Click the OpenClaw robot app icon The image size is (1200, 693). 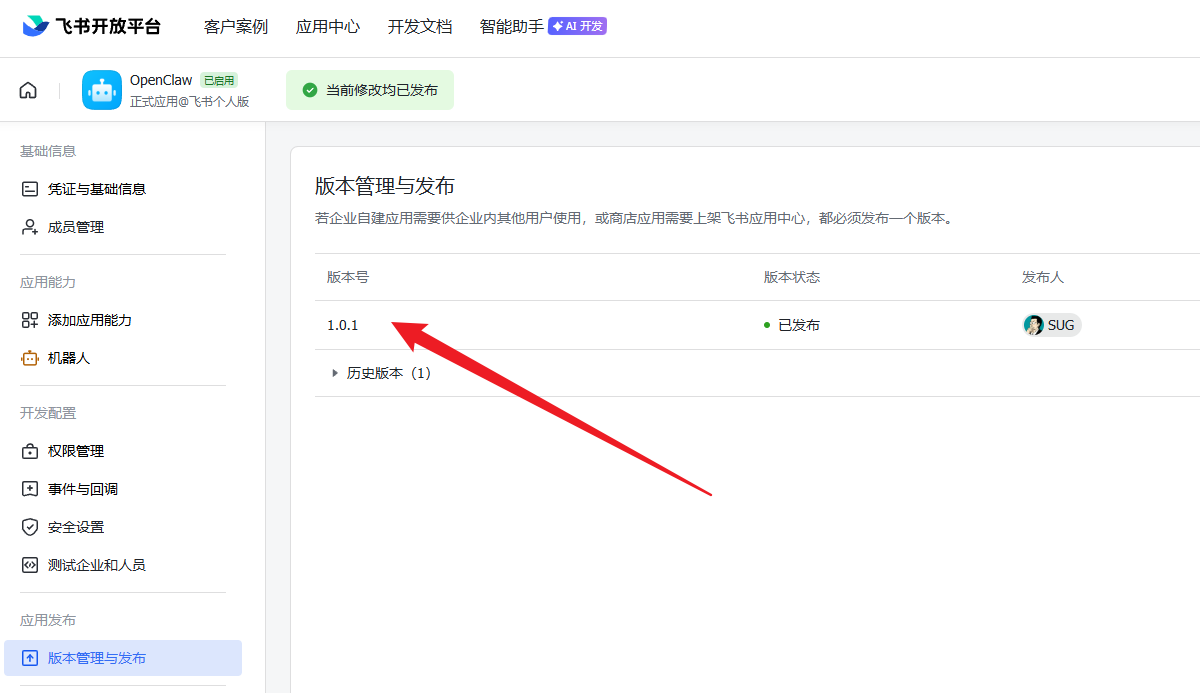pyautogui.click(x=102, y=90)
